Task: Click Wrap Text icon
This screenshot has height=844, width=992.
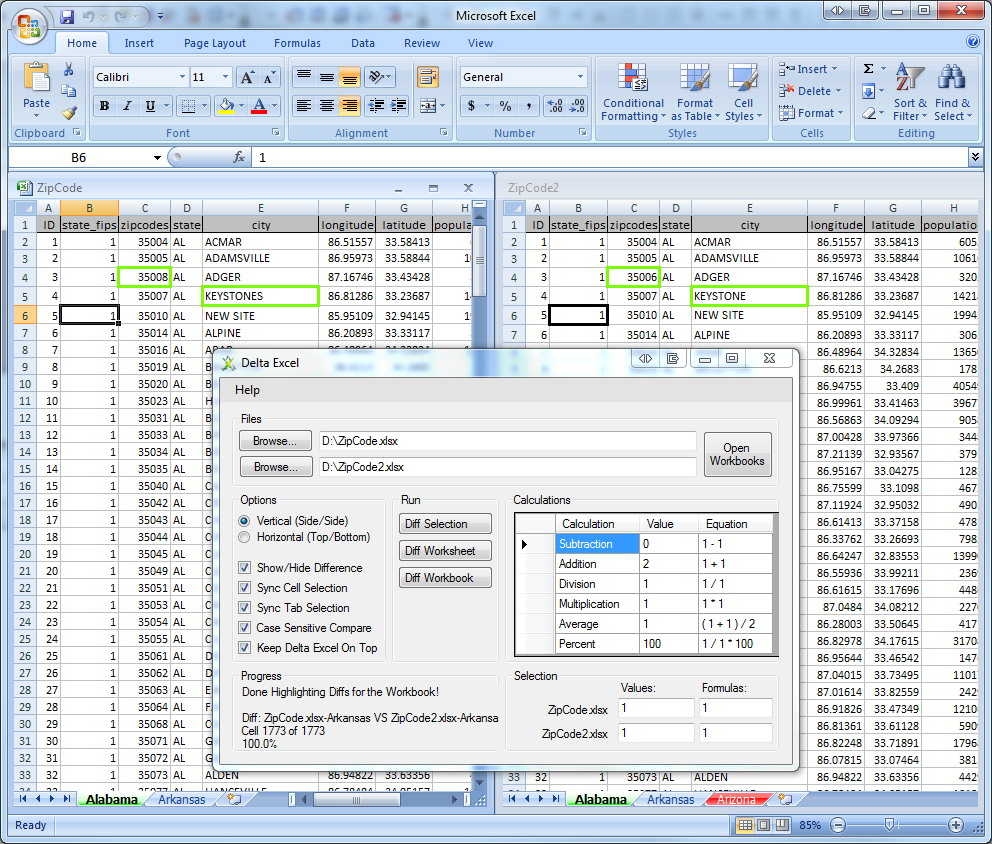Action: (x=428, y=77)
